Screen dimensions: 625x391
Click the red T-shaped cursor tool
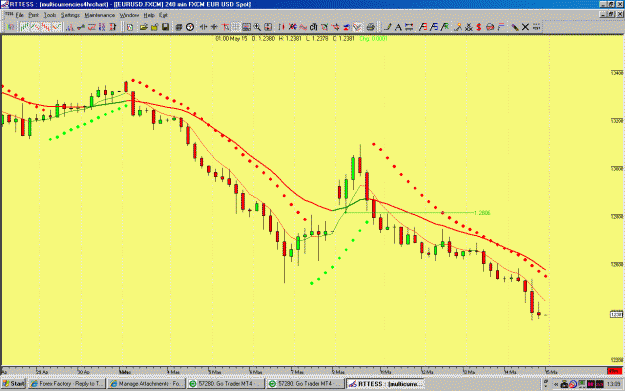(x=225, y=27)
